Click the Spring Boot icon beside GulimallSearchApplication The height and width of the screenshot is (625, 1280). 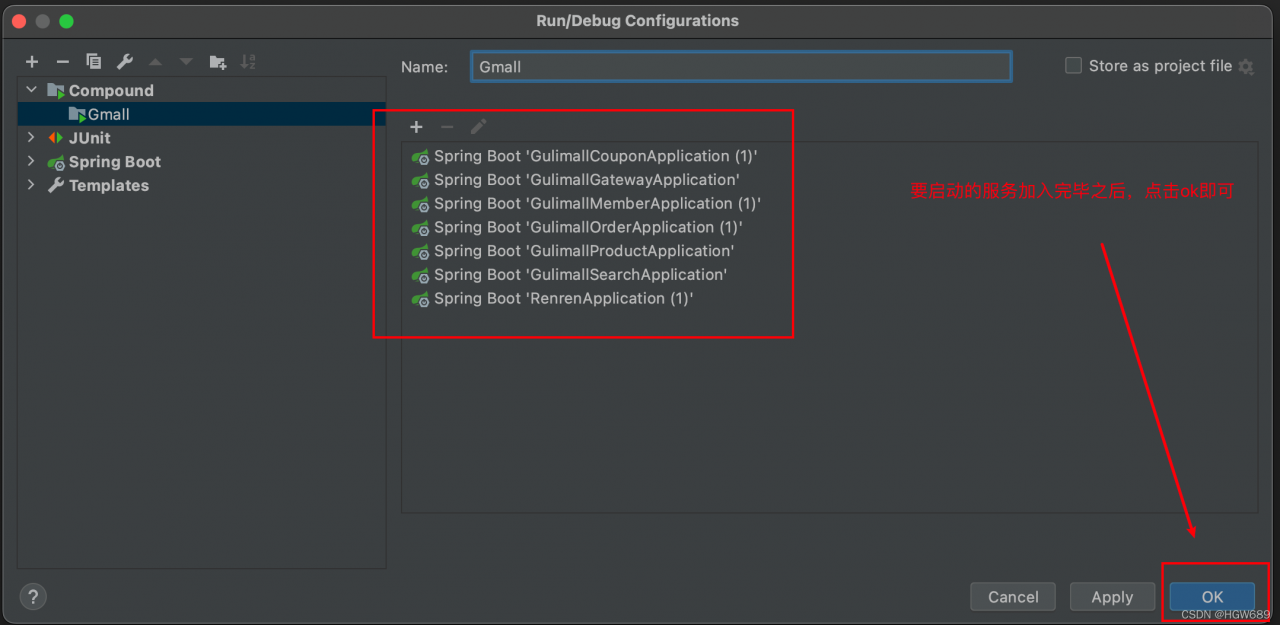coord(420,275)
